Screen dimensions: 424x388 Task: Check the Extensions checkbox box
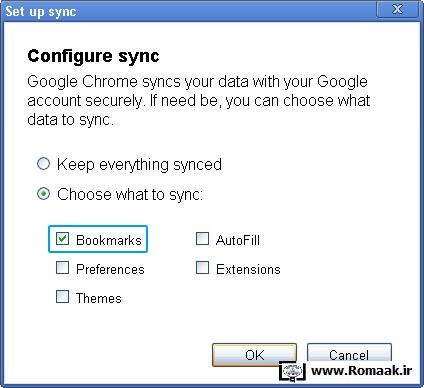(x=202, y=268)
